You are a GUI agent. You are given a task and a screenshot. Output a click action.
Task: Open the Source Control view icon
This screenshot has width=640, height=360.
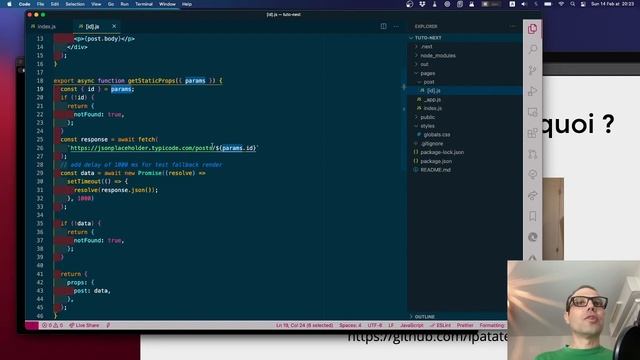click(x=532, y=70)
